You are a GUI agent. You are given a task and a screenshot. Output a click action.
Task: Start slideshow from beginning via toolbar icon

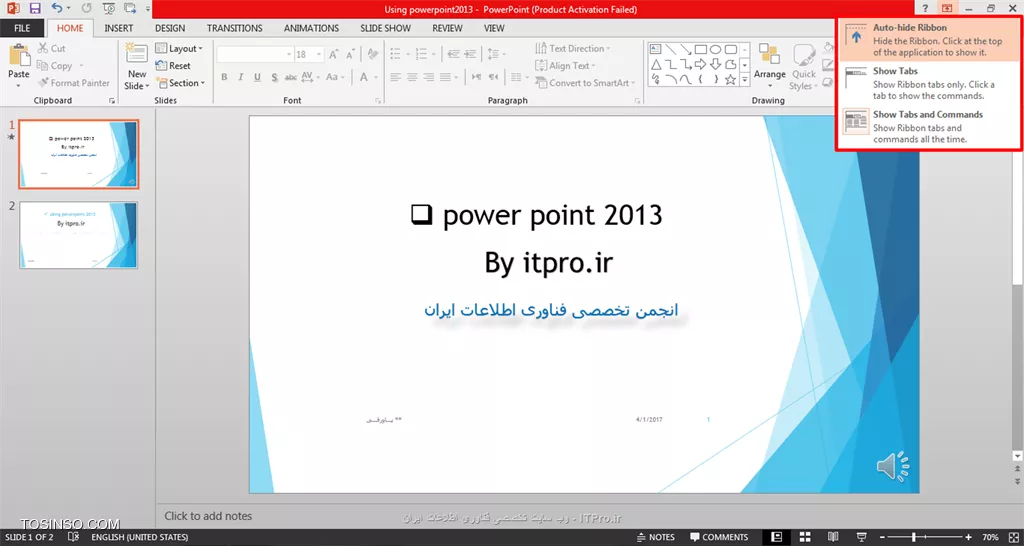point(108,8)
